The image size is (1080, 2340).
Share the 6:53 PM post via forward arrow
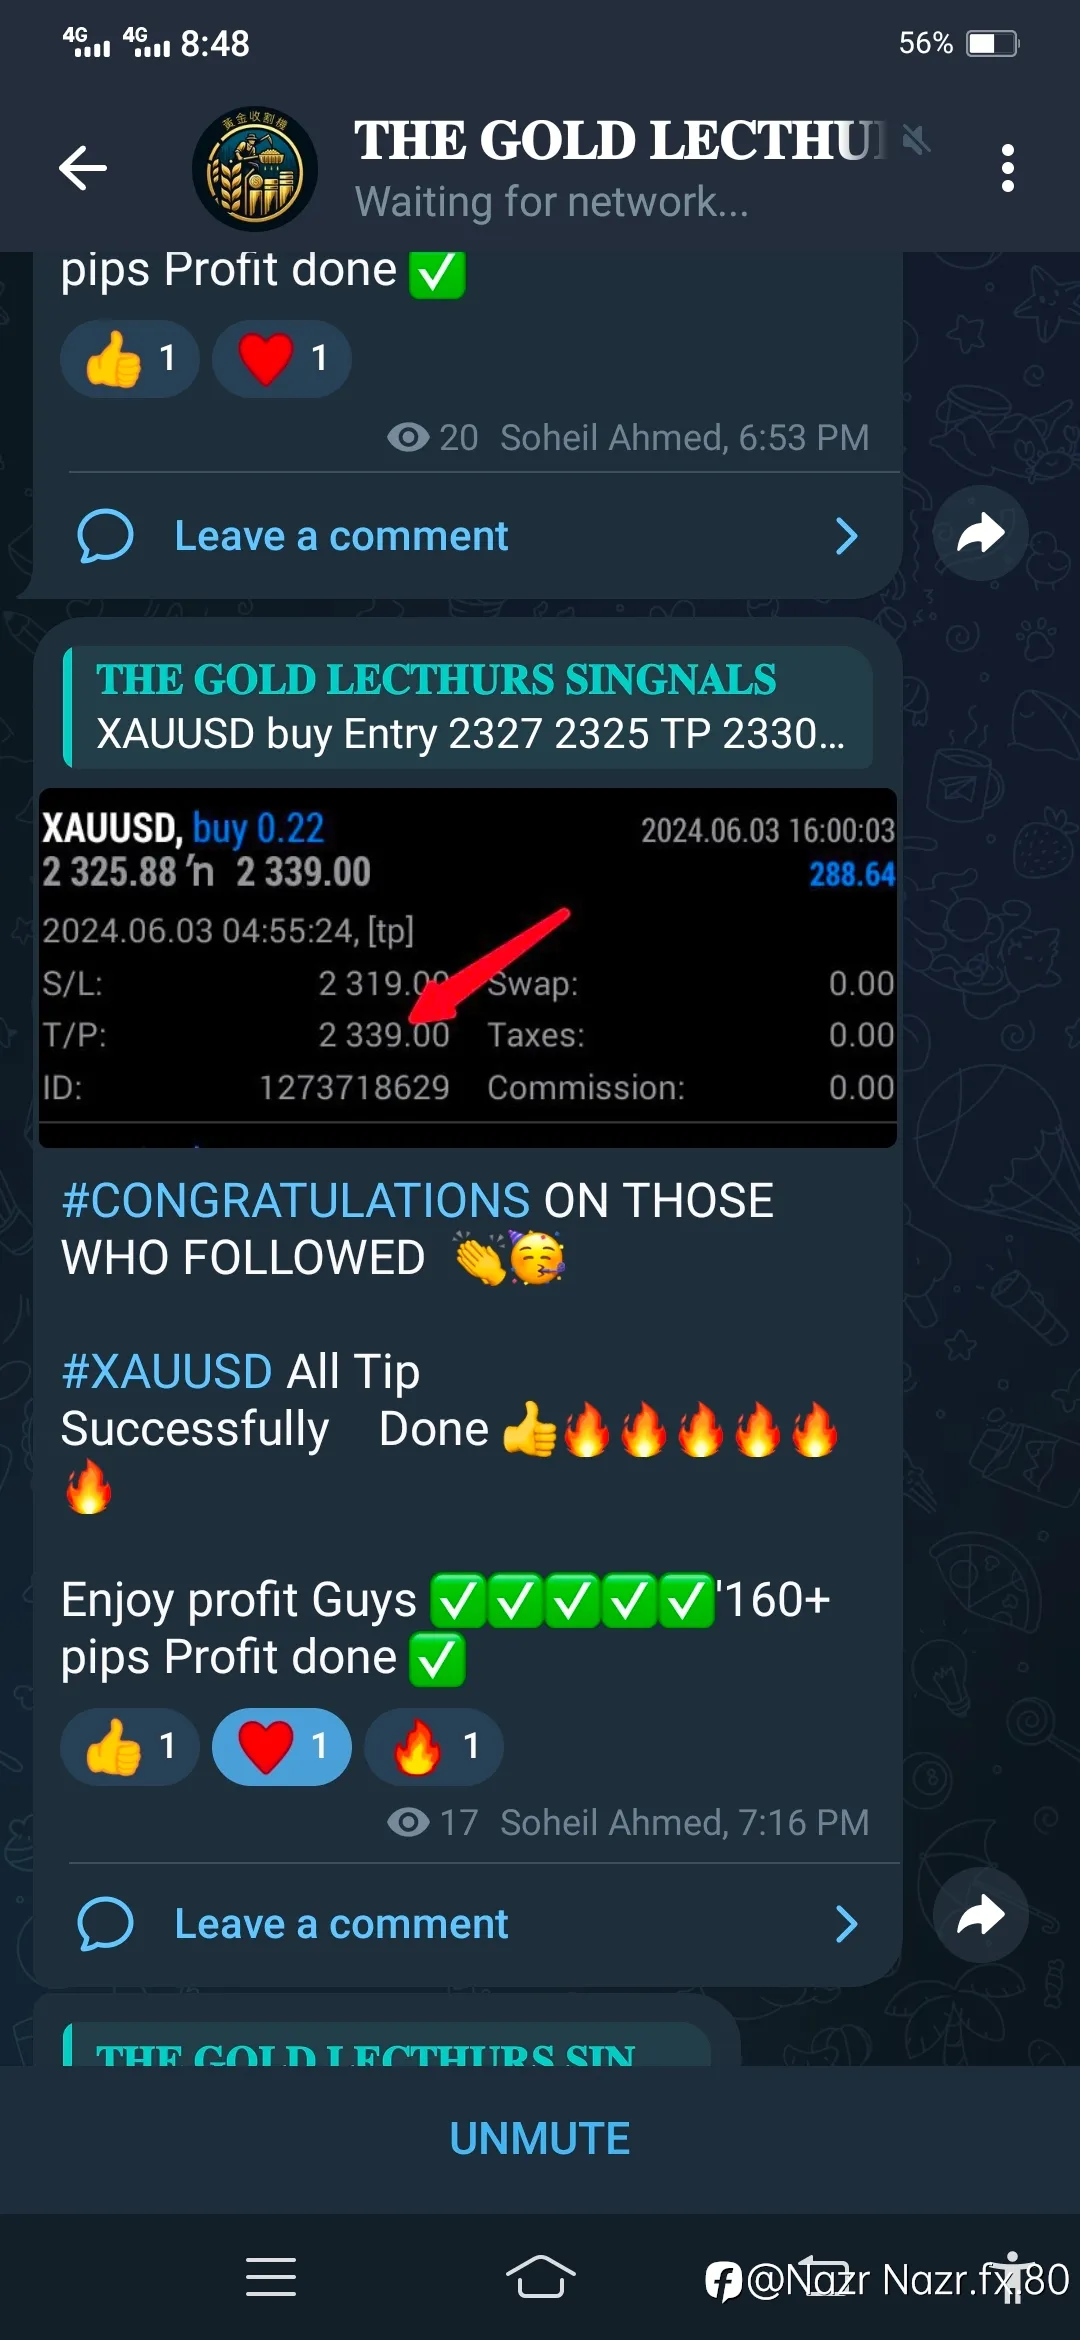980,533
